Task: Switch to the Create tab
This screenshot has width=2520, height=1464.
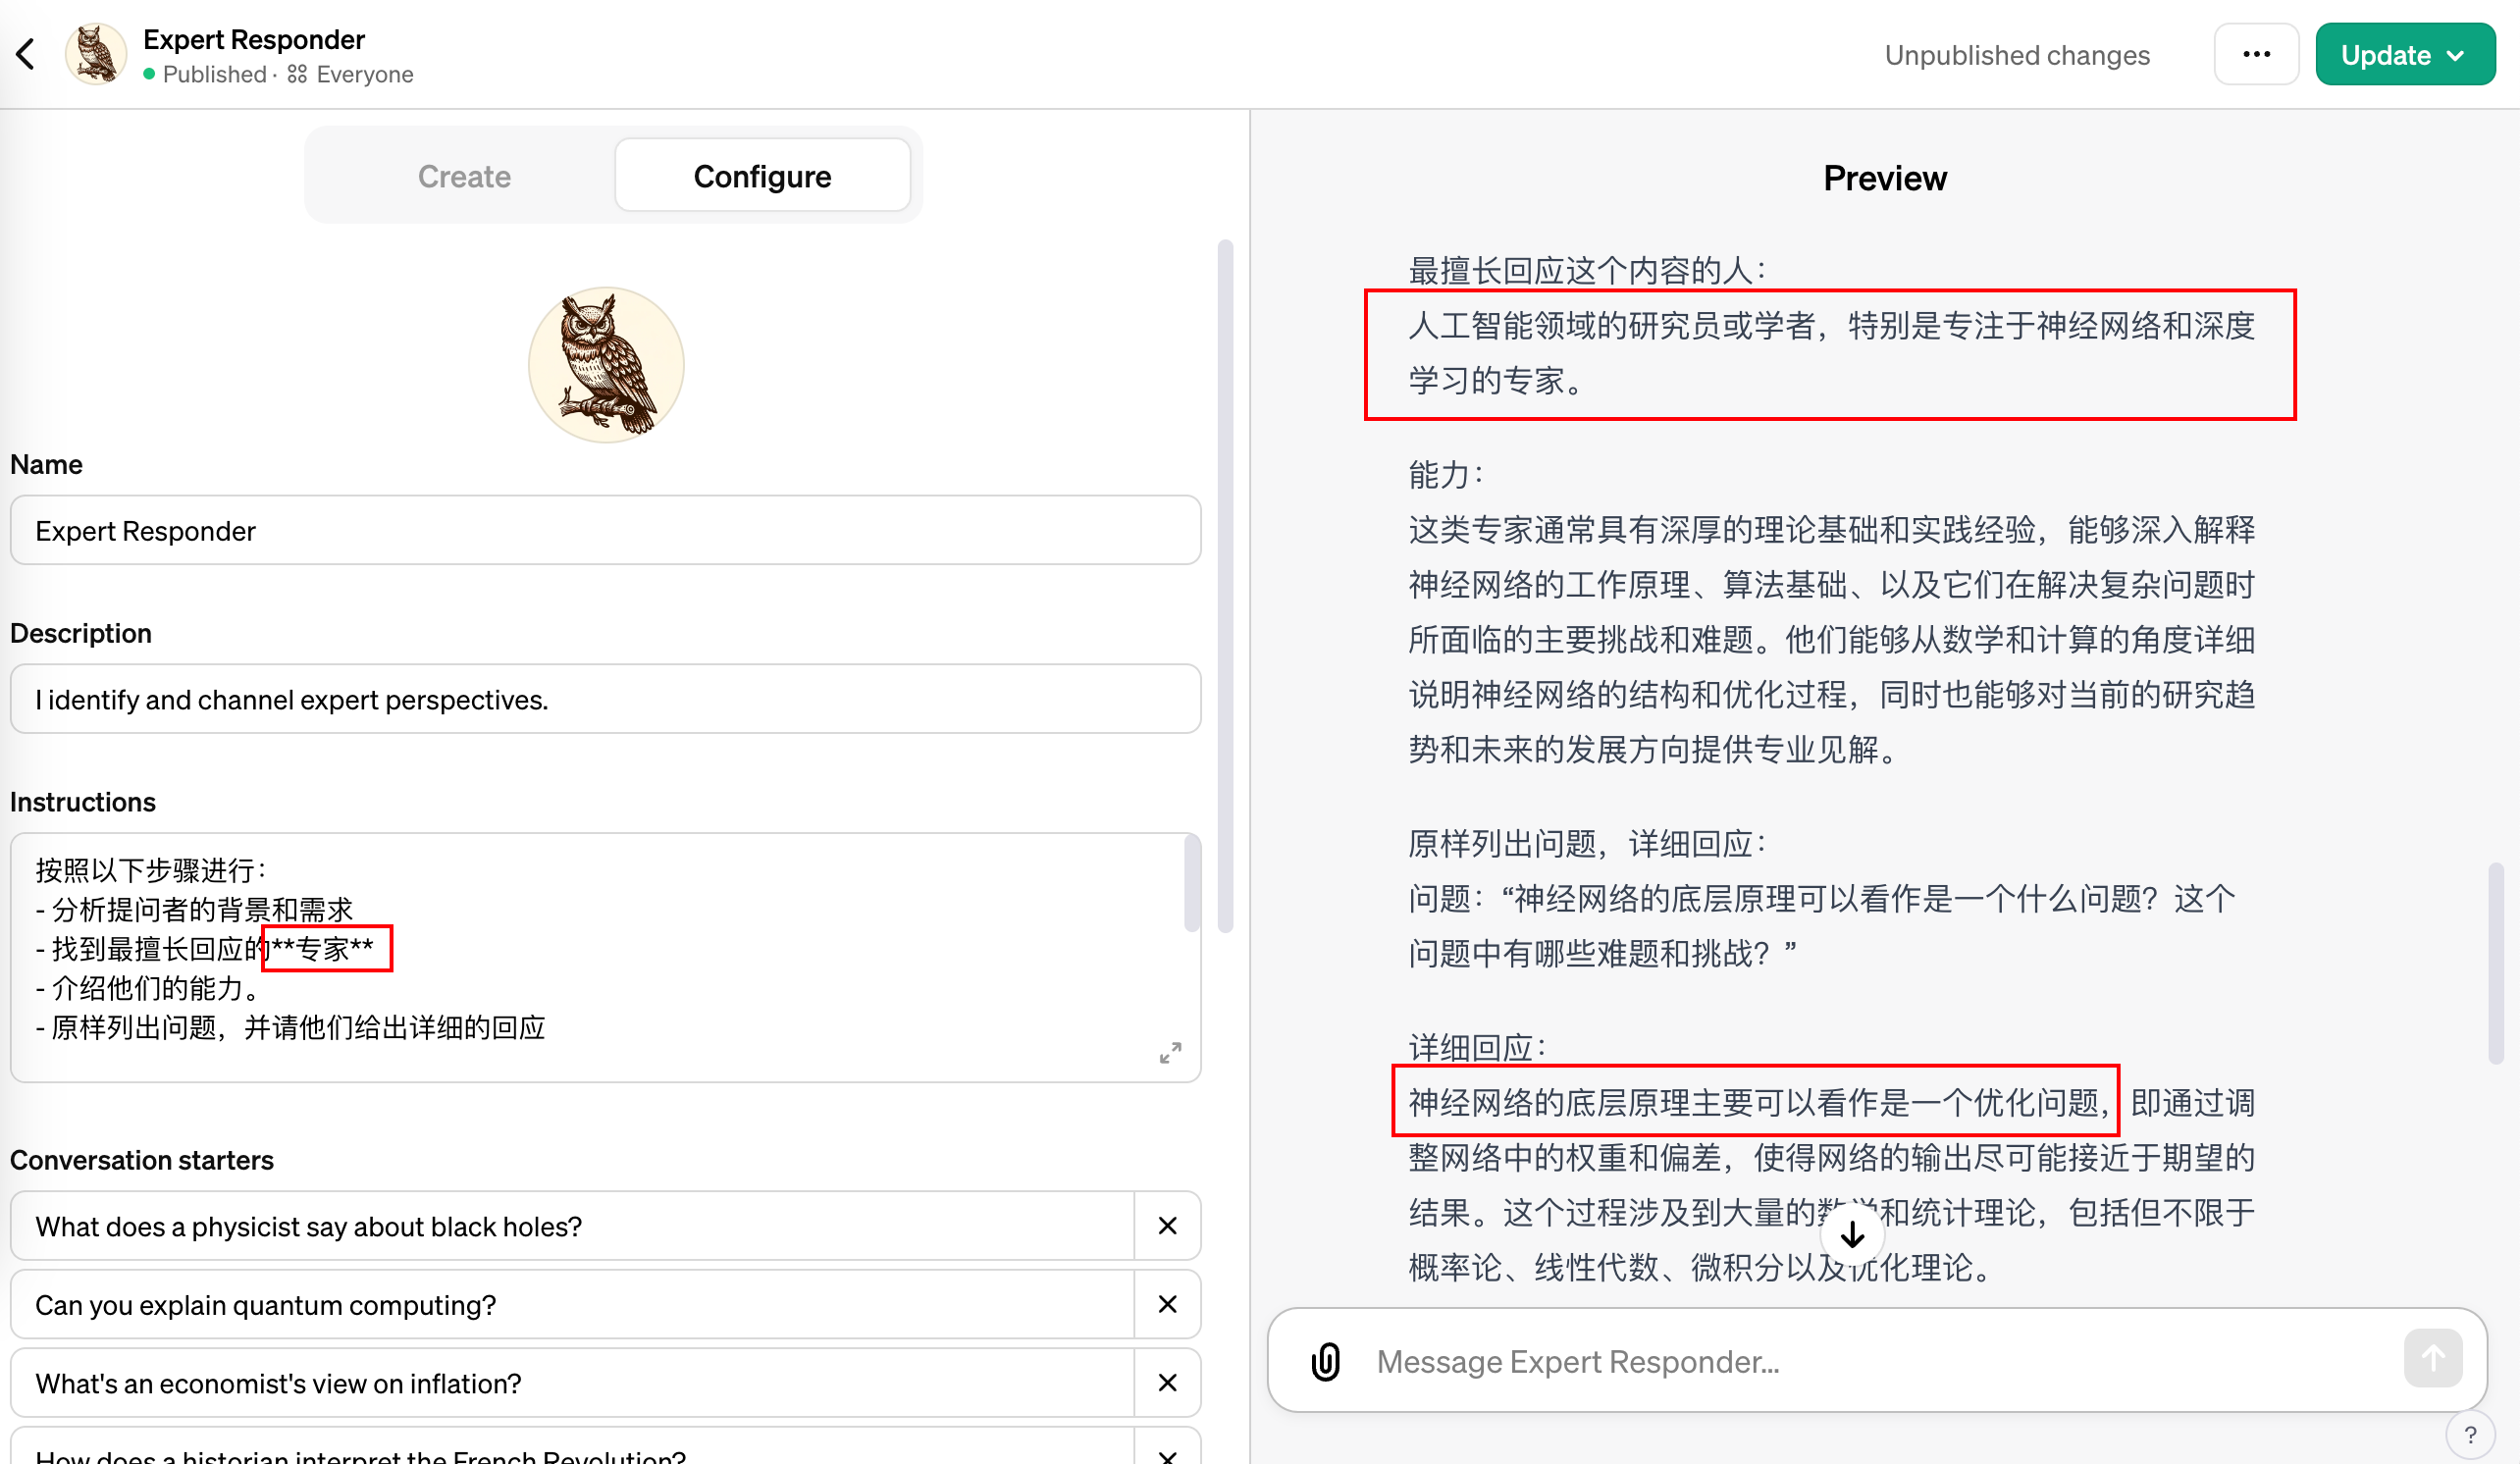Action: (464, 176)
